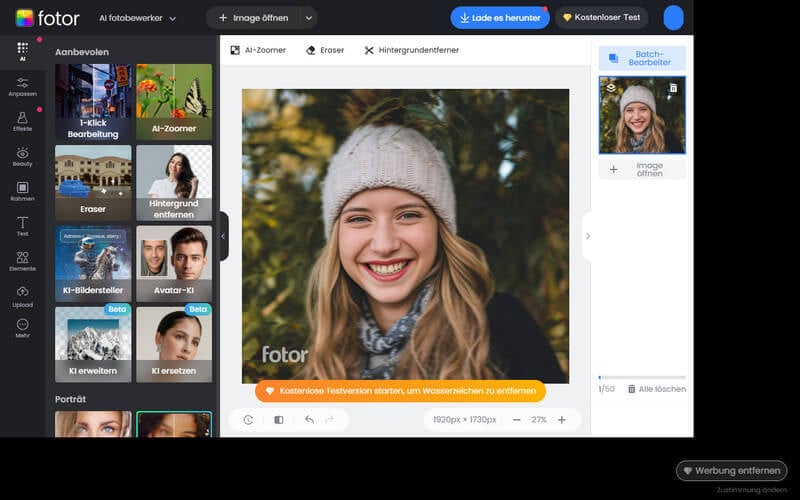Zoom out with the minus button

[516, 420]
